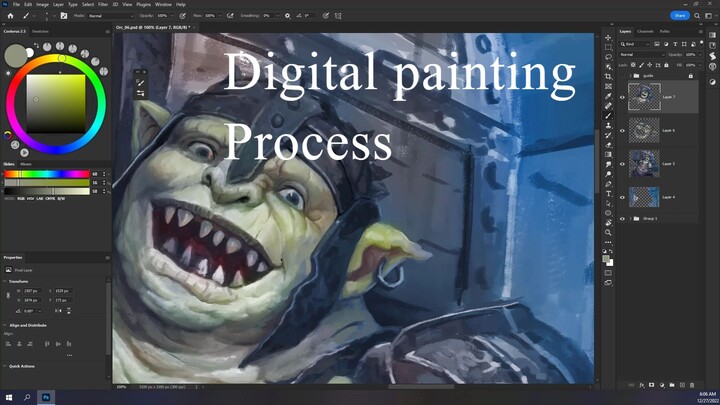
Task: Collapse the Transform section
Action: click(x=5, y=281)
